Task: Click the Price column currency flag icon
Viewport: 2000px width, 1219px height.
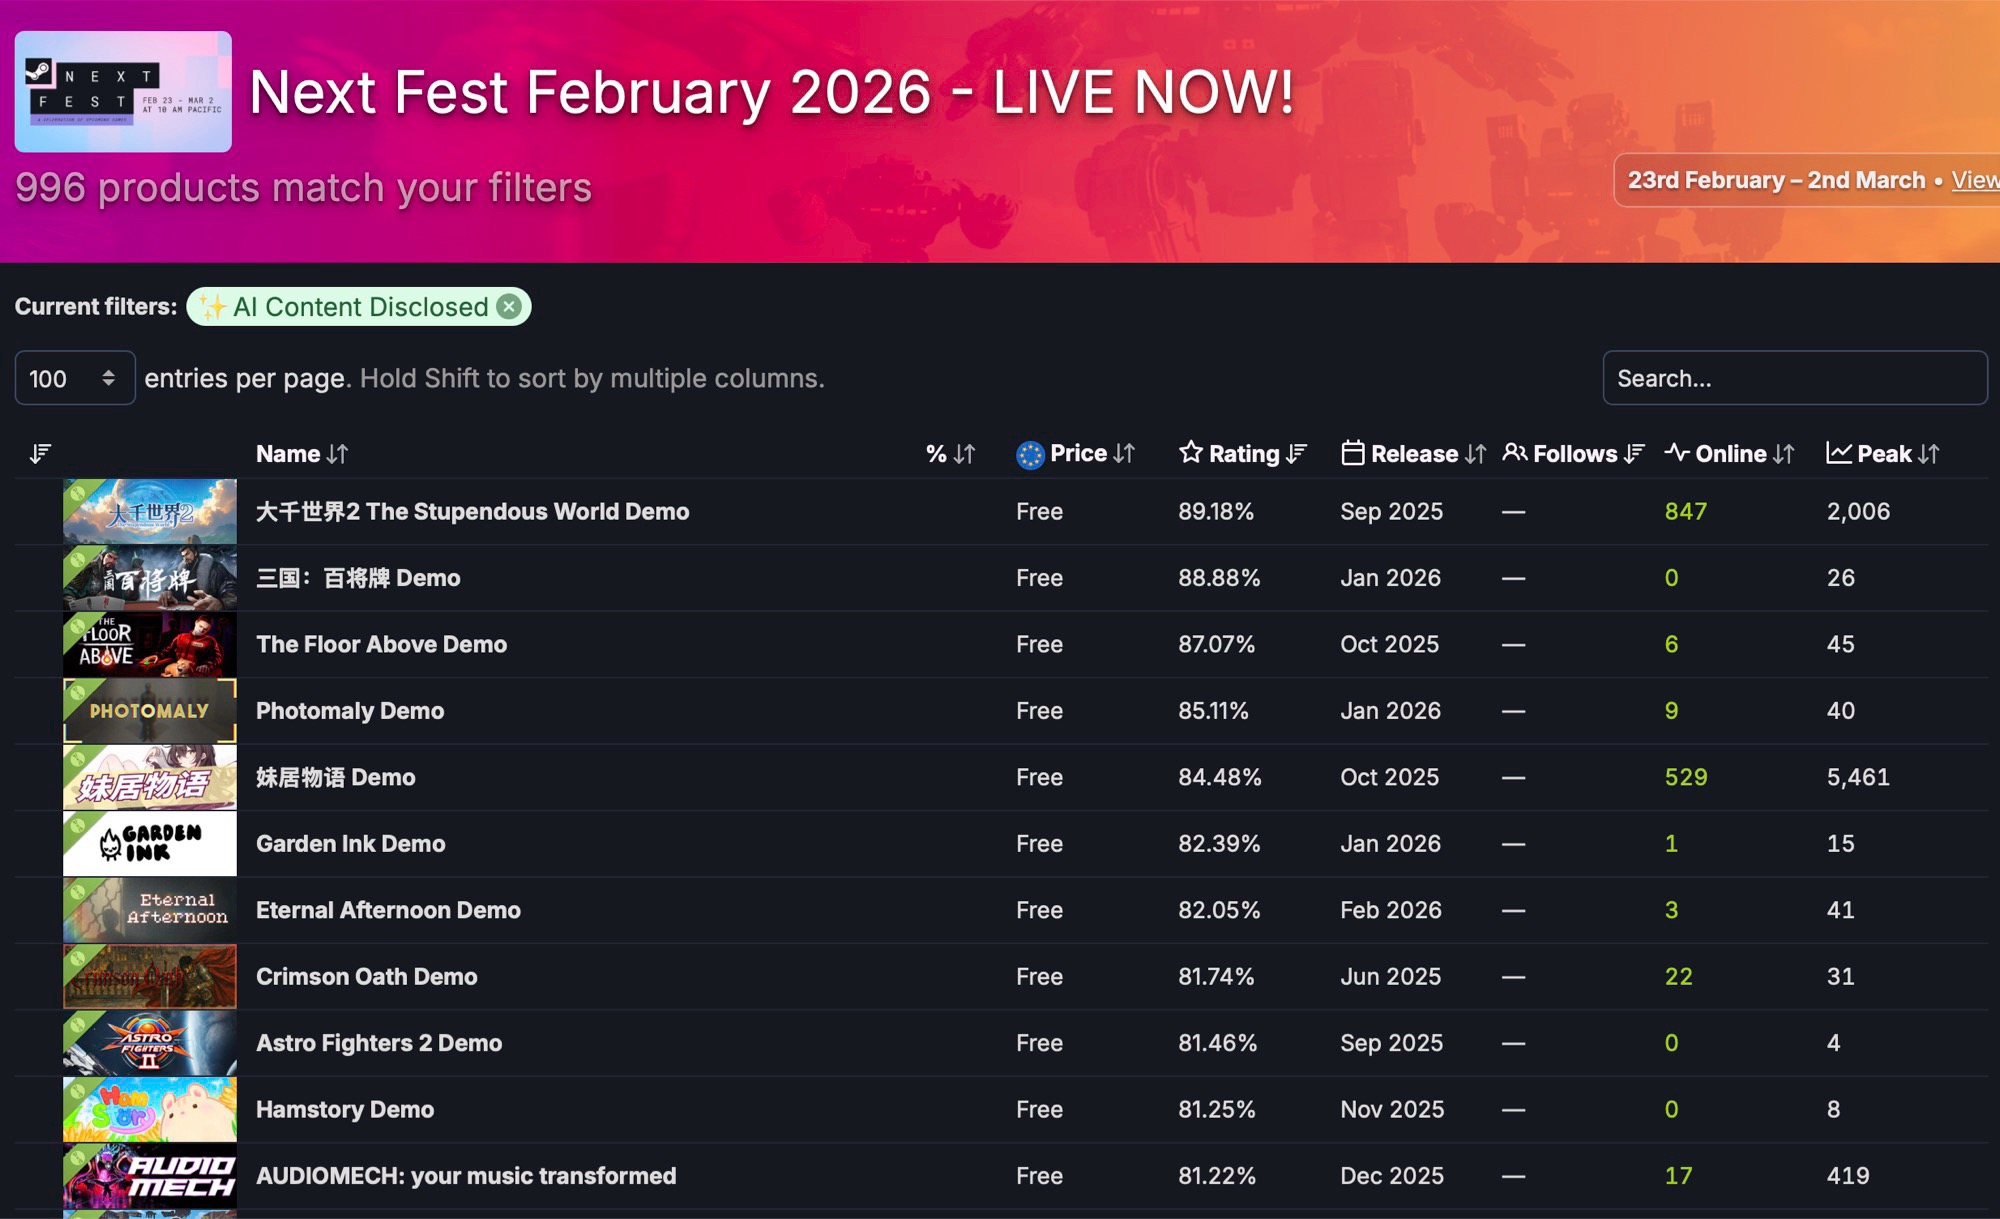Action: pyautogui.click(x=1029, y=454)
